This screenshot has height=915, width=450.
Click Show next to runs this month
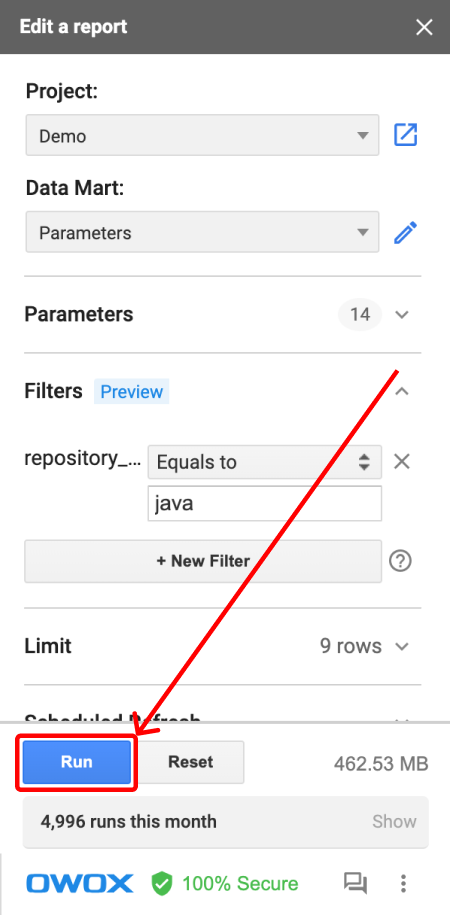tap(395, 822)
